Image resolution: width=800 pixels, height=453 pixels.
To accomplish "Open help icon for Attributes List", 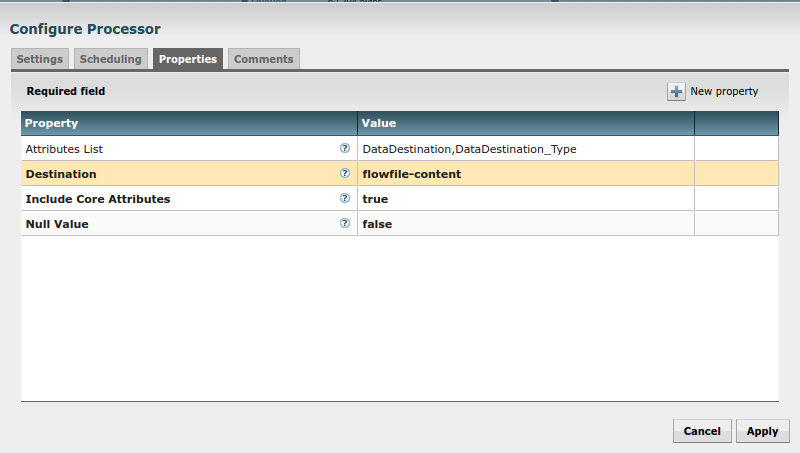I will click(x=345, y=148).
